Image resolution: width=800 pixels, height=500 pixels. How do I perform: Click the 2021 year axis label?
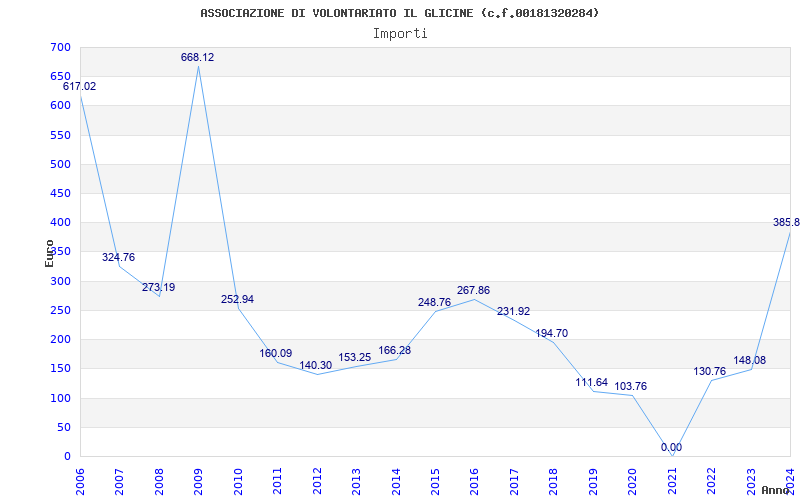(672, 481)
